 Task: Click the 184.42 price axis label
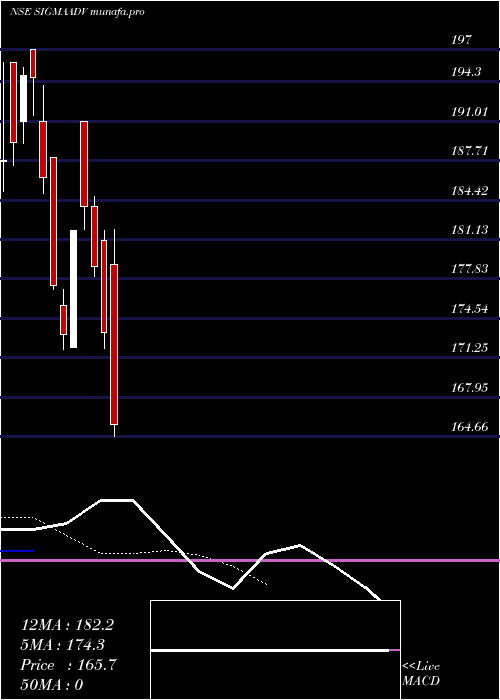click(x=469, y=191)
